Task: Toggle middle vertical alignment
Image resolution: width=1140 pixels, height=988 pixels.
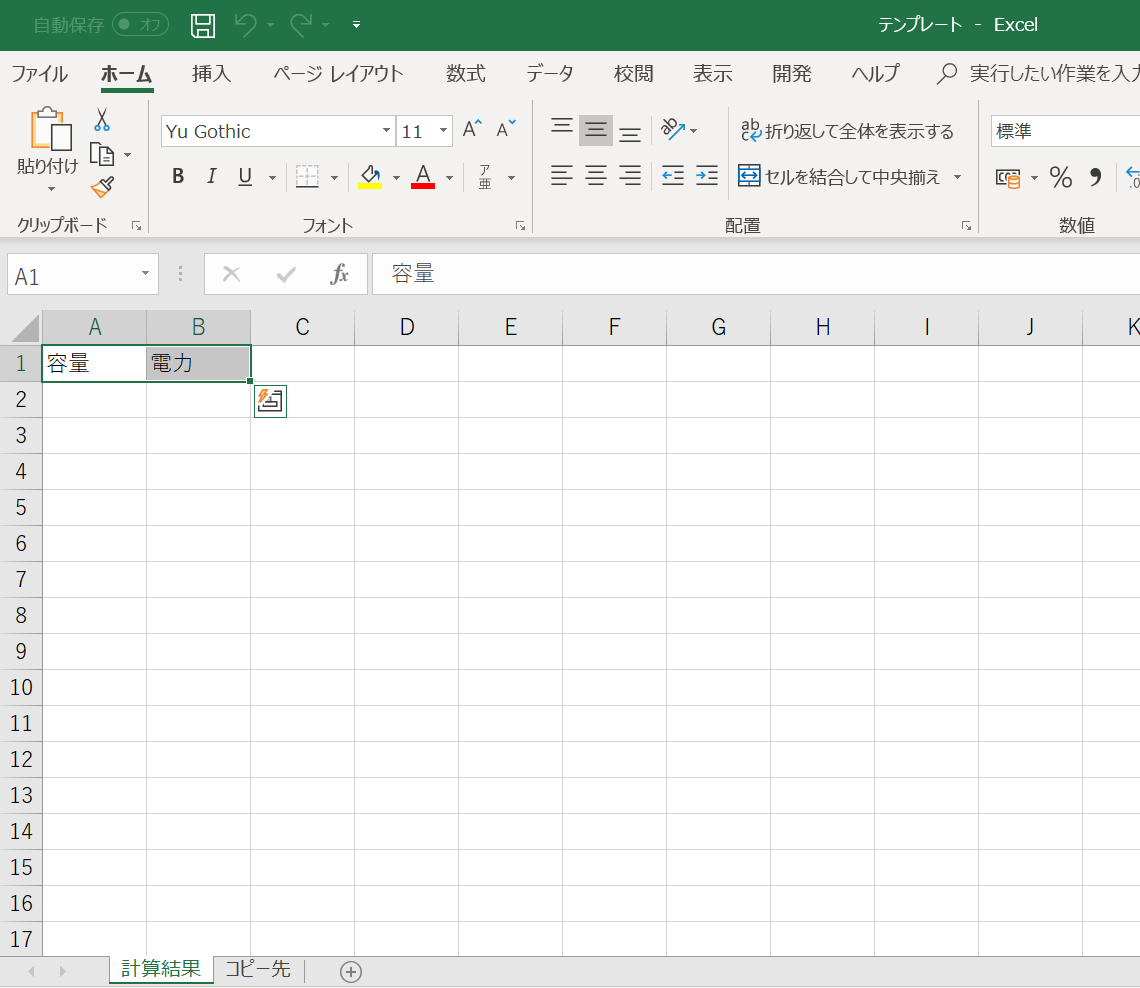Action: pyautogui.click(x=595, y=130)
